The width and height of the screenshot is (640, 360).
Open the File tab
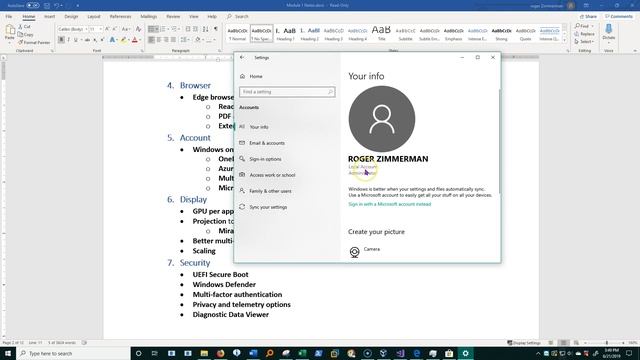point(9,16)
